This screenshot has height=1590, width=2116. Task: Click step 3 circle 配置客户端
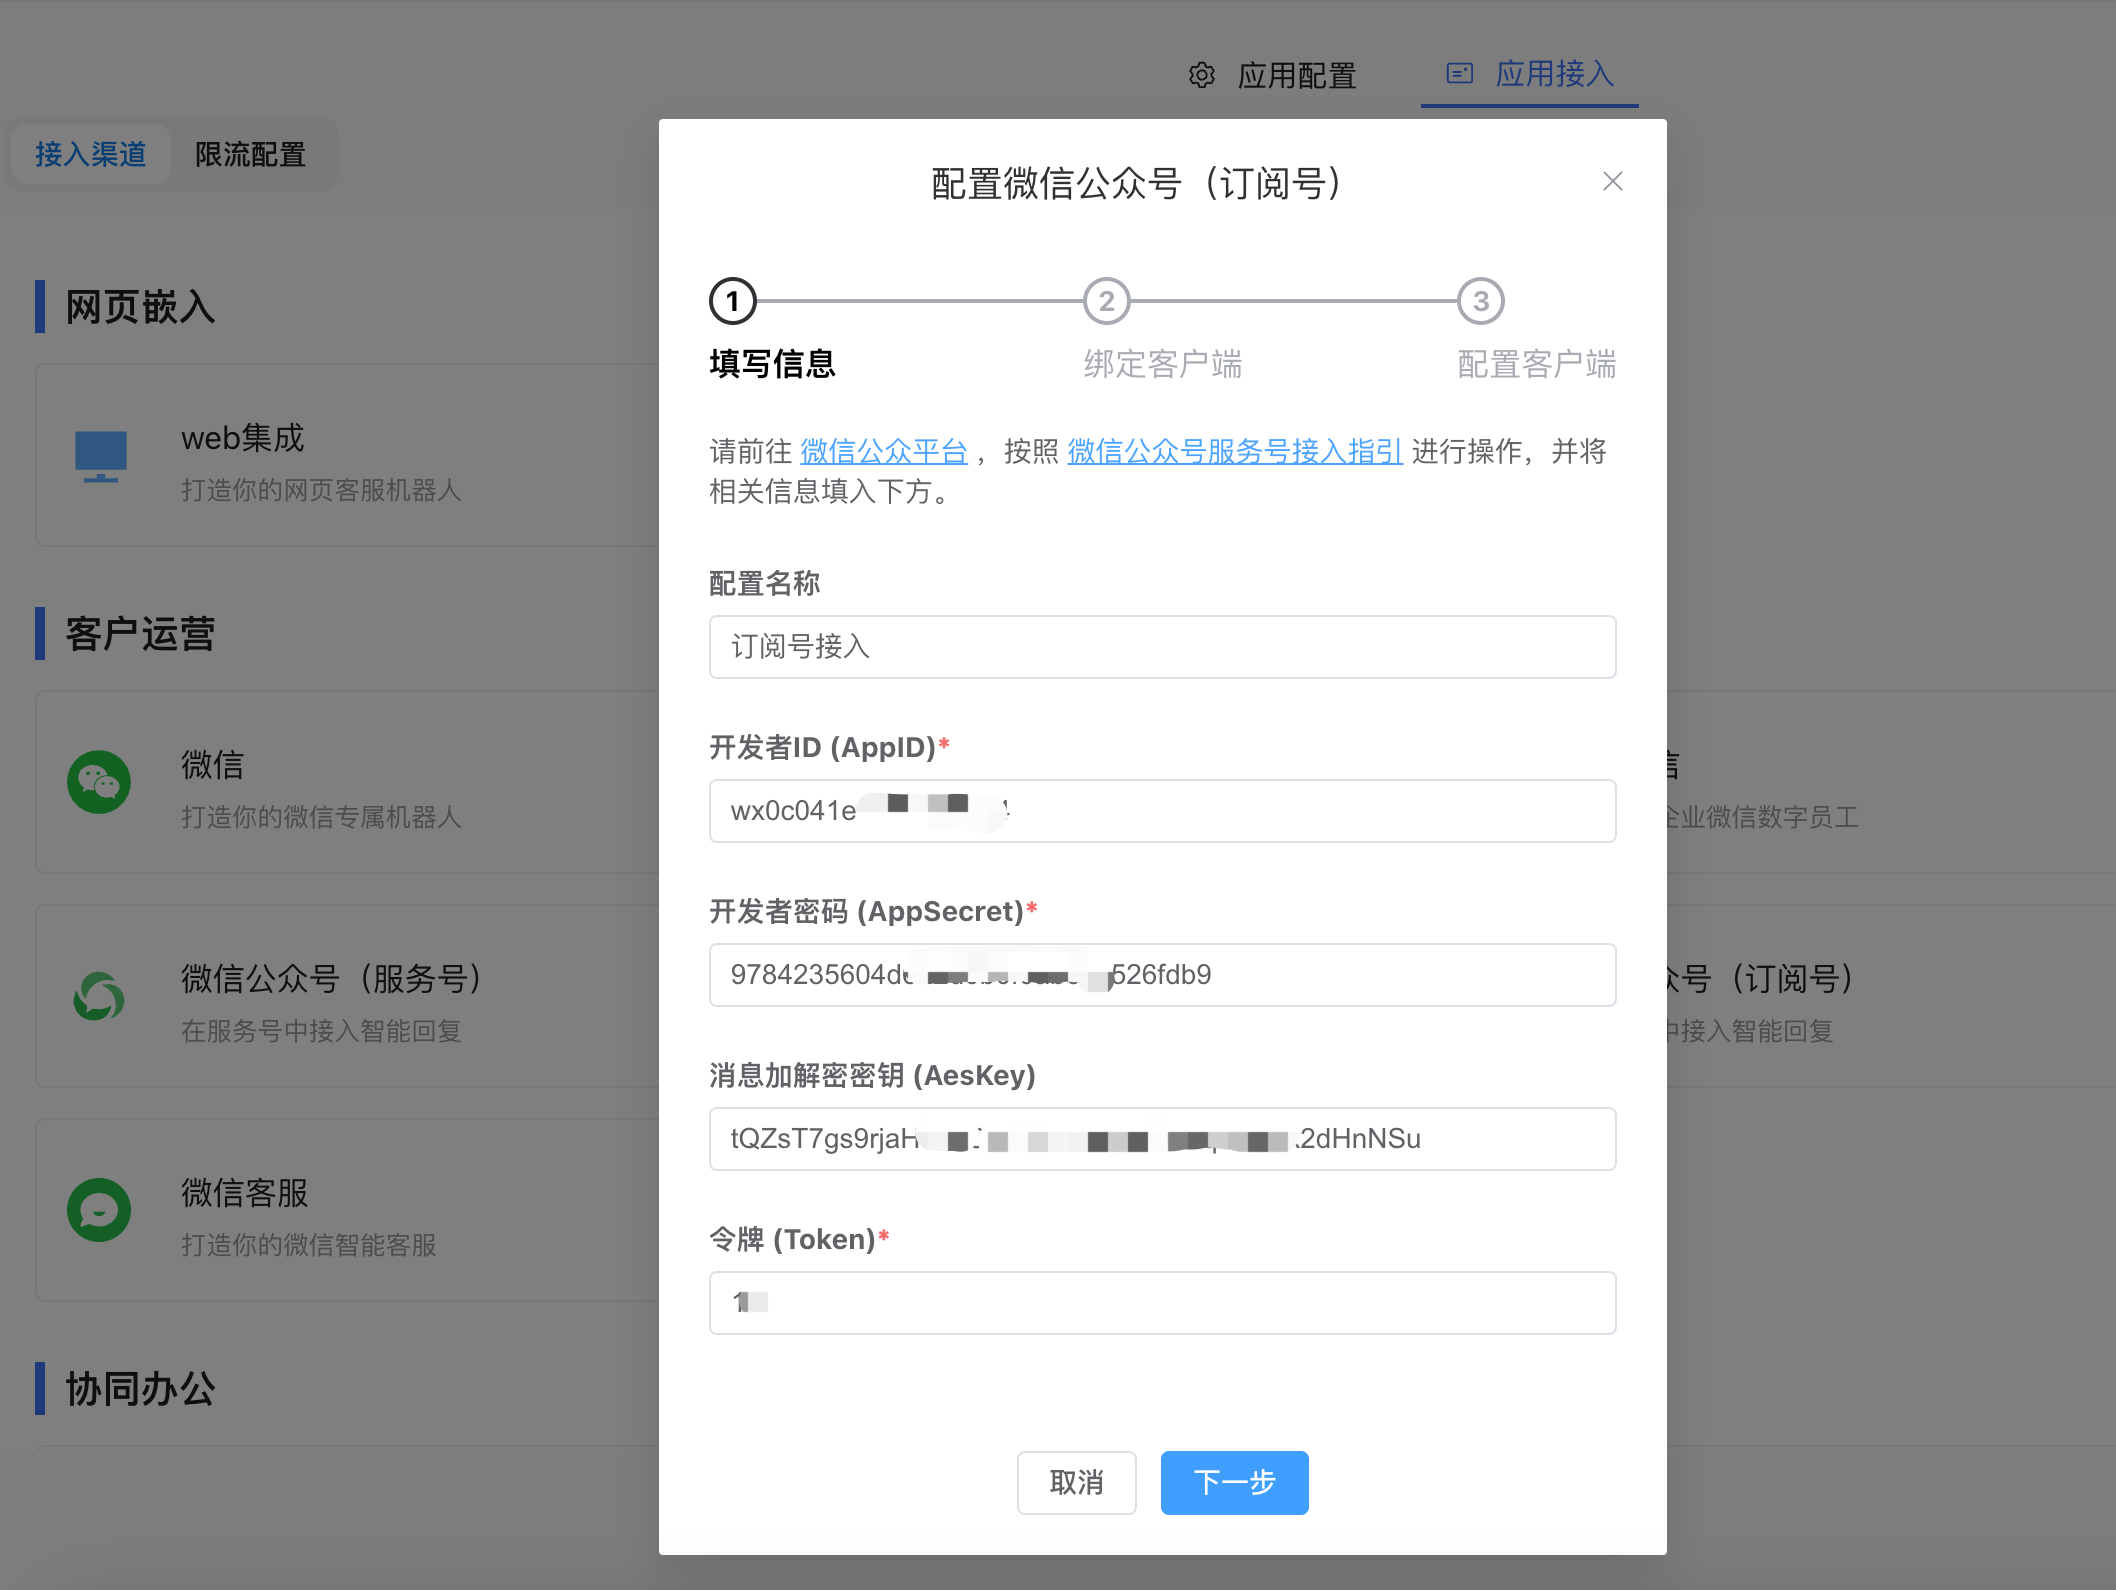point(1480,301)
